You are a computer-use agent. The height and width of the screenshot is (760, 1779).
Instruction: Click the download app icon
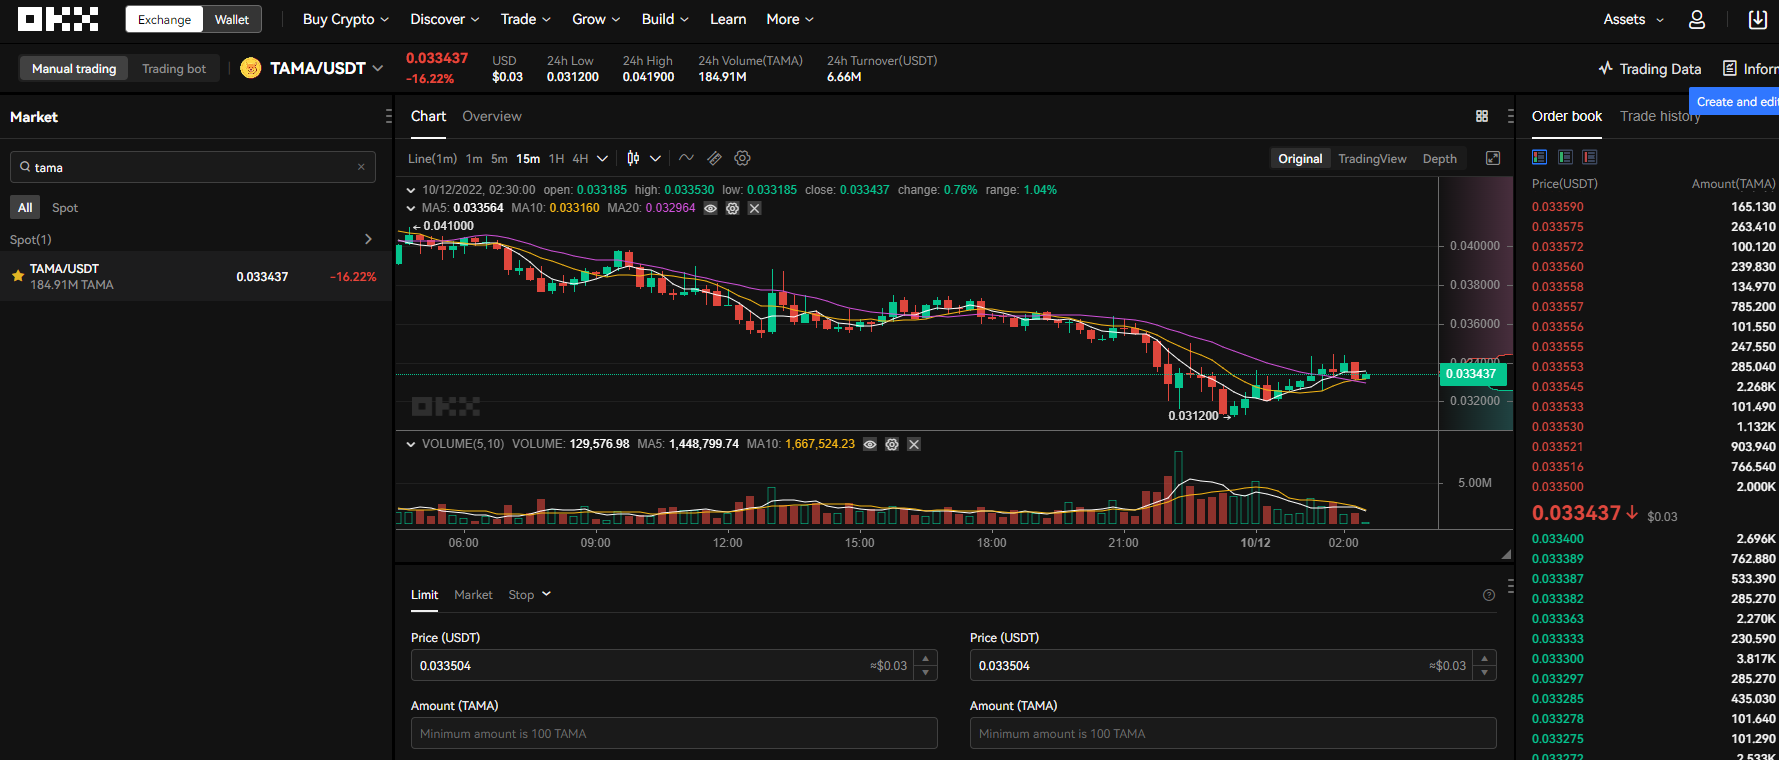pos(1757,19)
